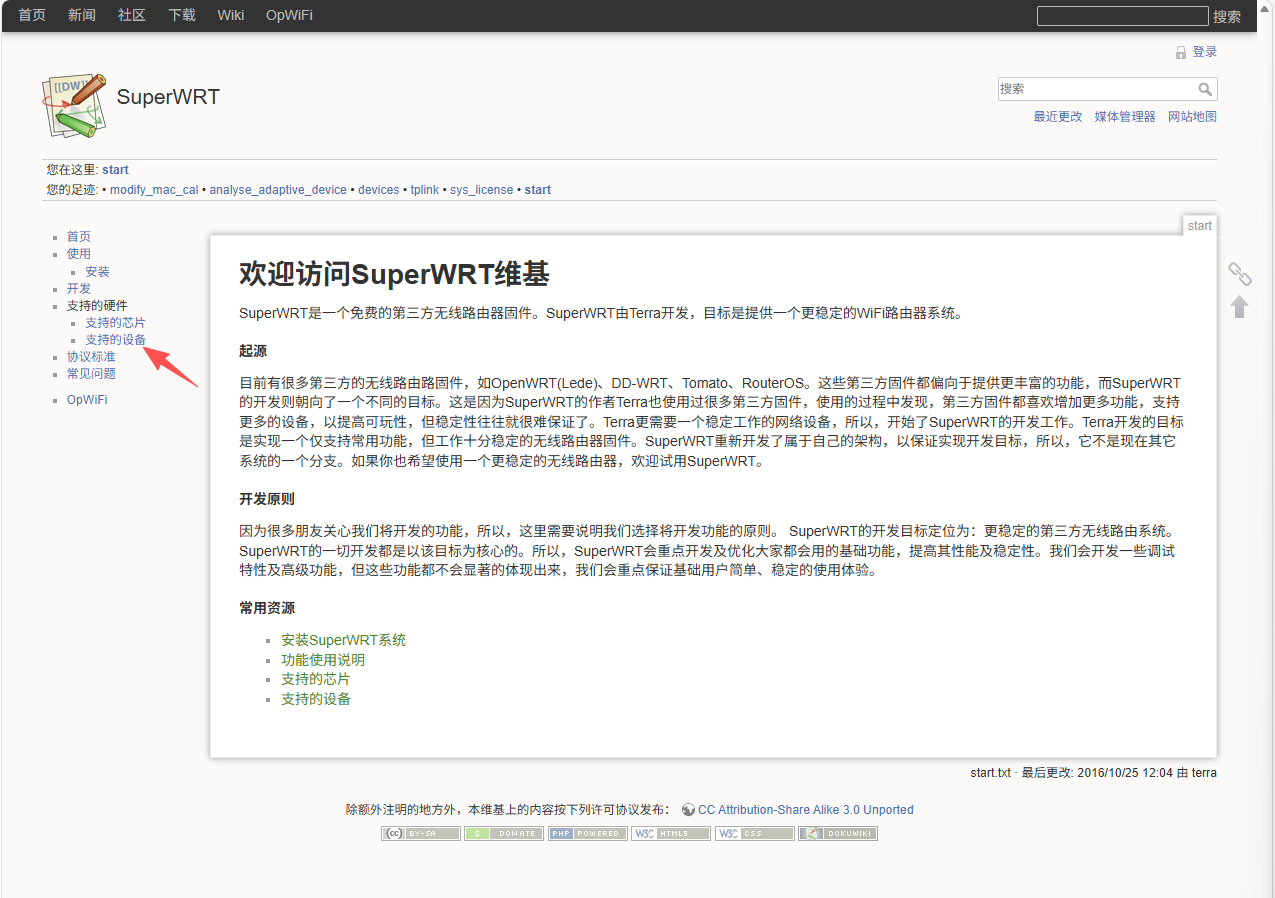Click the back-to-top arrow icon
This screenshot has height=898, width=1275.
click(x=1240, y=306)
